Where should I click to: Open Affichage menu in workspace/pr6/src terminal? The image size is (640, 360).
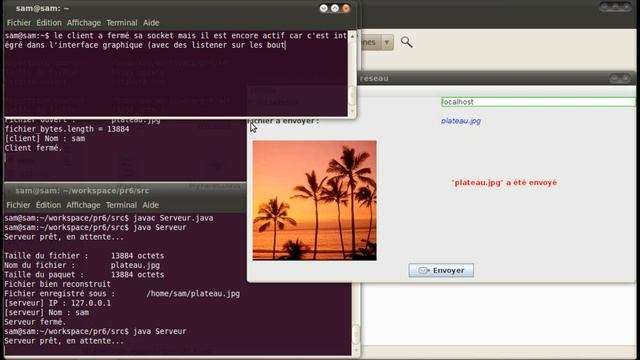[x=83, y=205]
